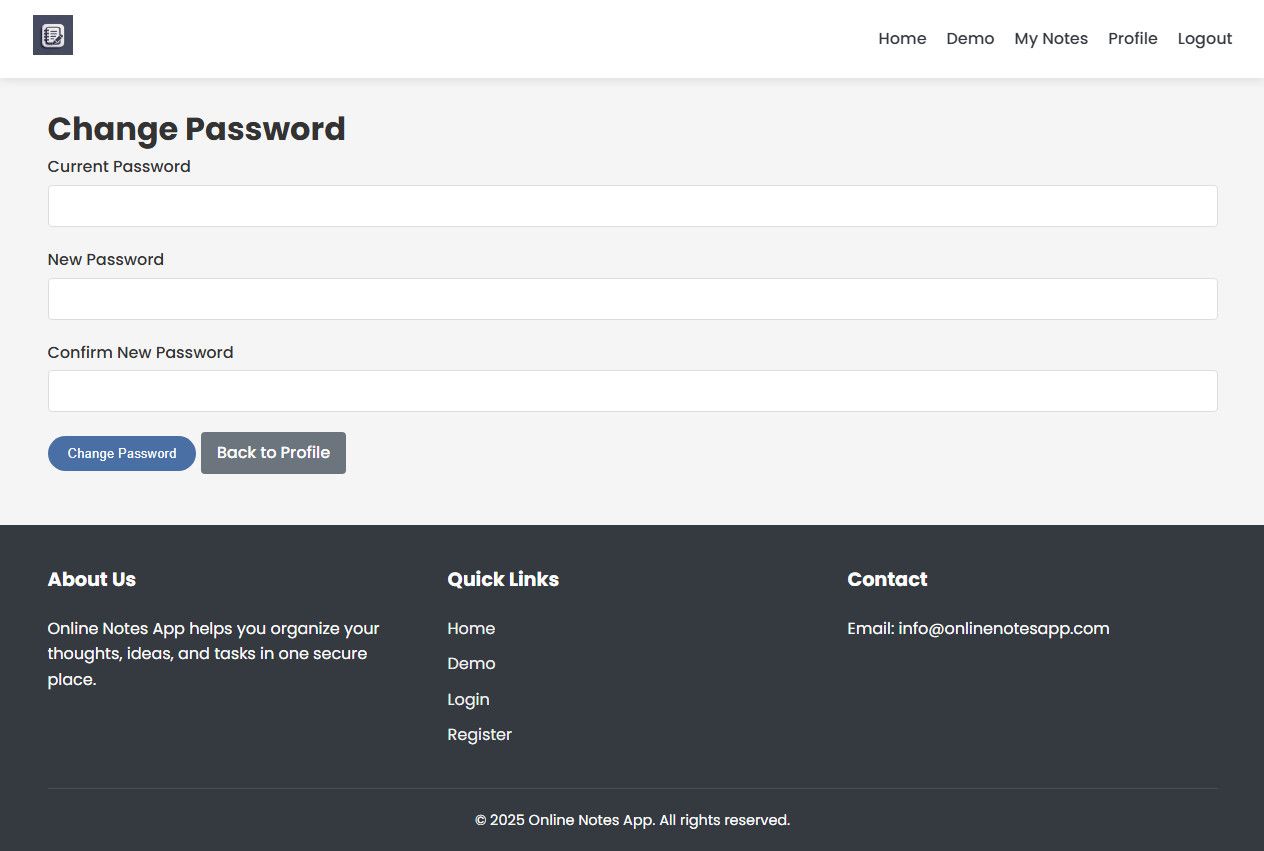Click the New Password input box
This screenshot has height=851, width=1264.
click(x=632, y=299)
